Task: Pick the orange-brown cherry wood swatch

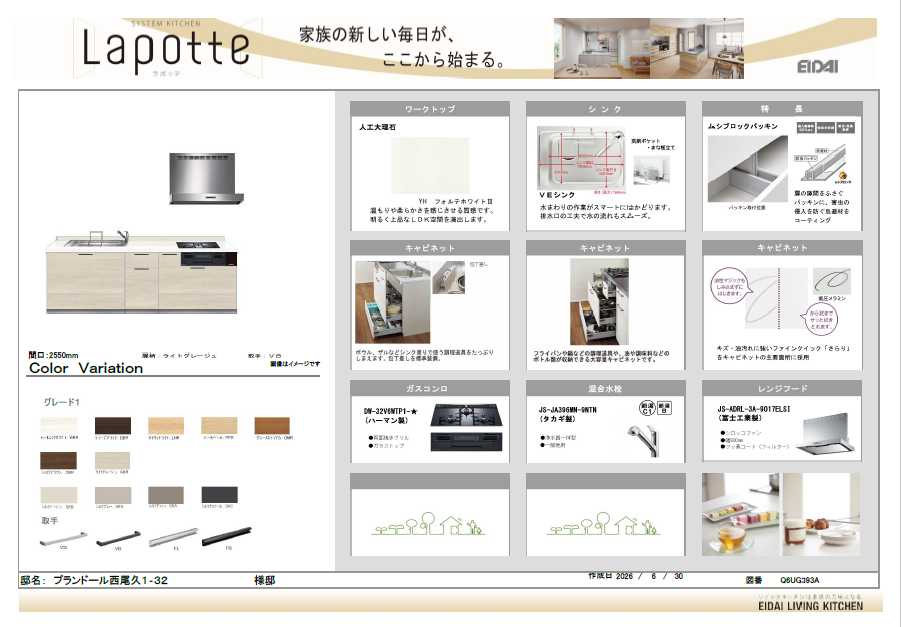Action: pos(272,426)
